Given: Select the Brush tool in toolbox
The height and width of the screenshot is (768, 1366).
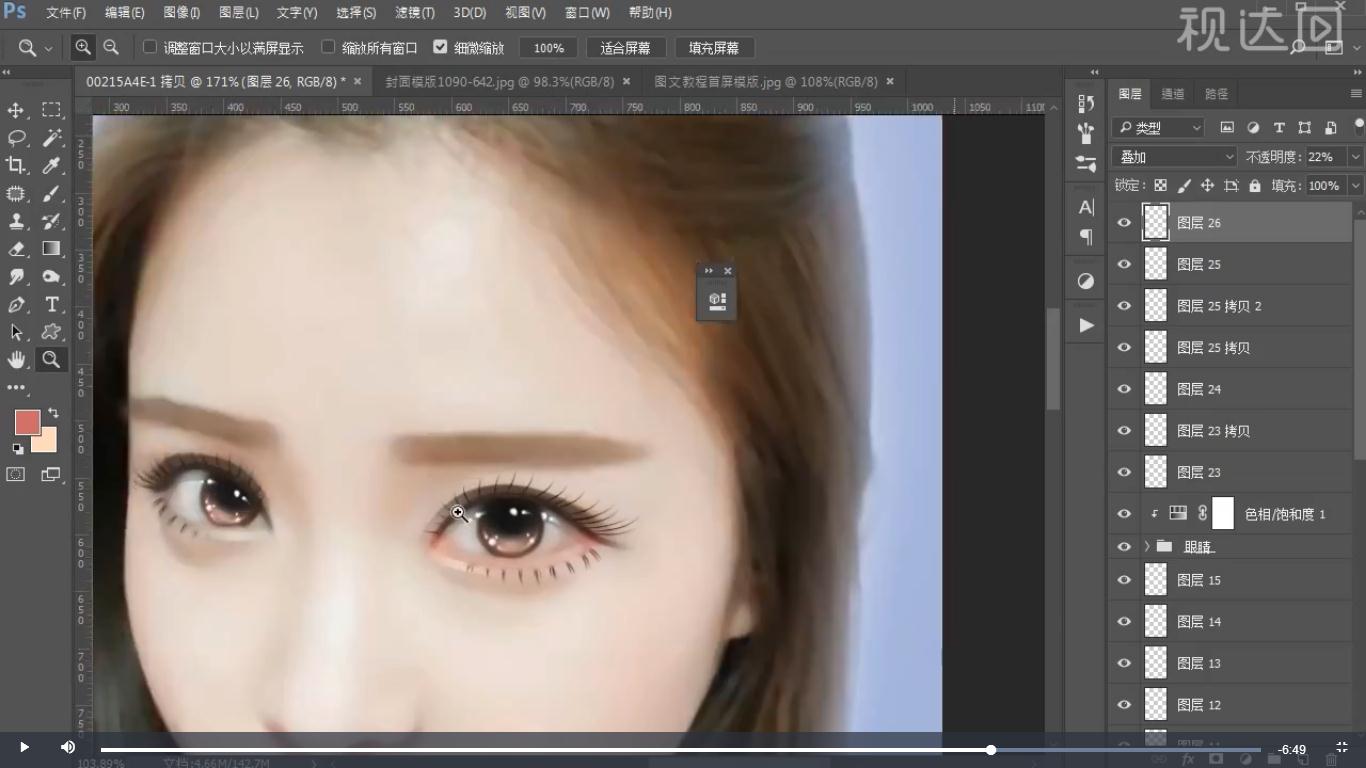Looking at the screenshot, I should tap(51, 193).
